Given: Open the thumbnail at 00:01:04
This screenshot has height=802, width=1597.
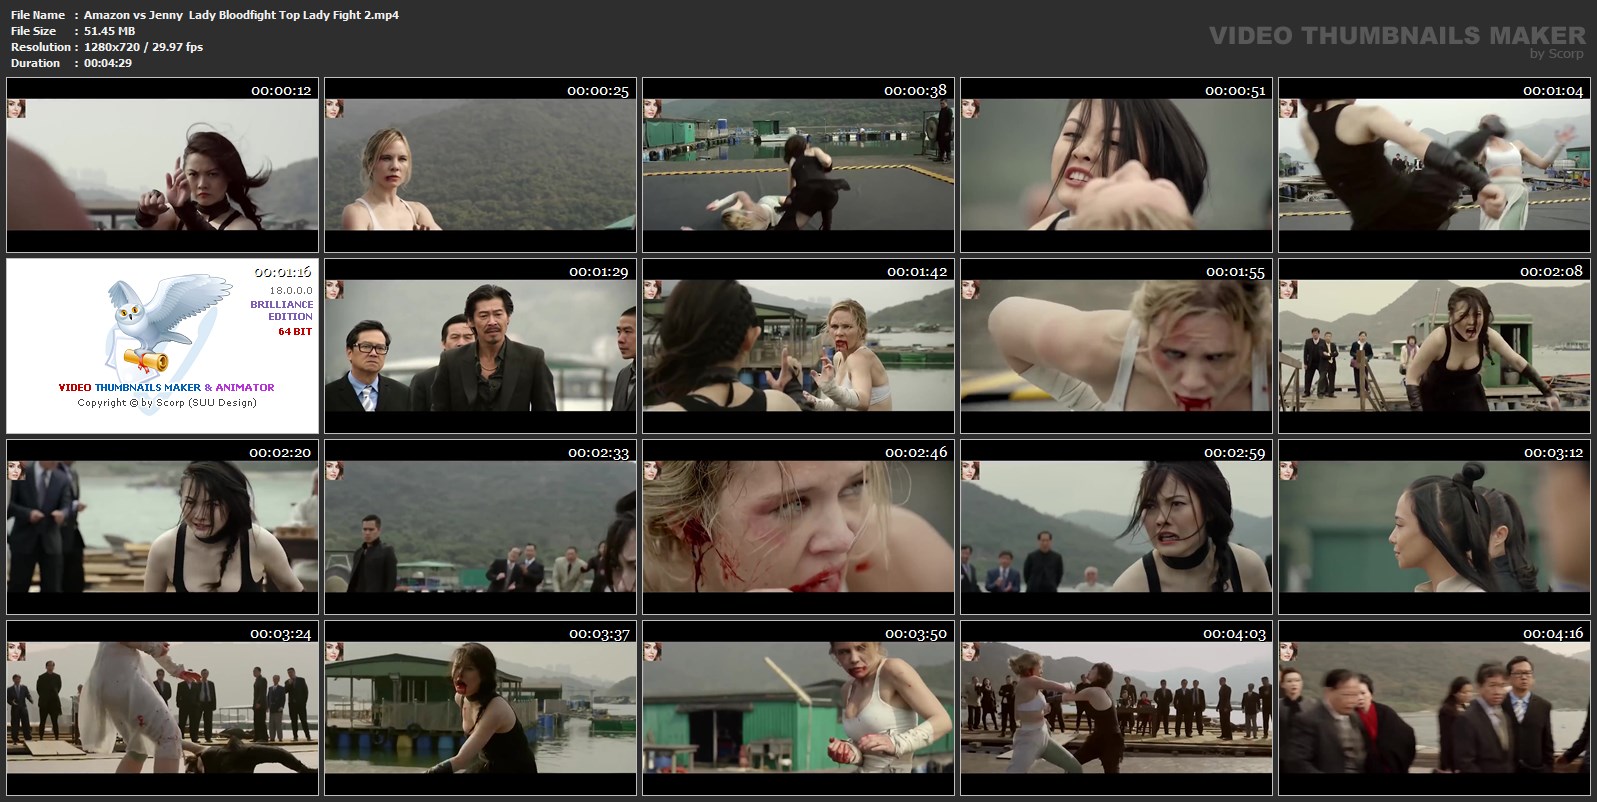Looking at the screenshot, I should [x=1434, y=165].
